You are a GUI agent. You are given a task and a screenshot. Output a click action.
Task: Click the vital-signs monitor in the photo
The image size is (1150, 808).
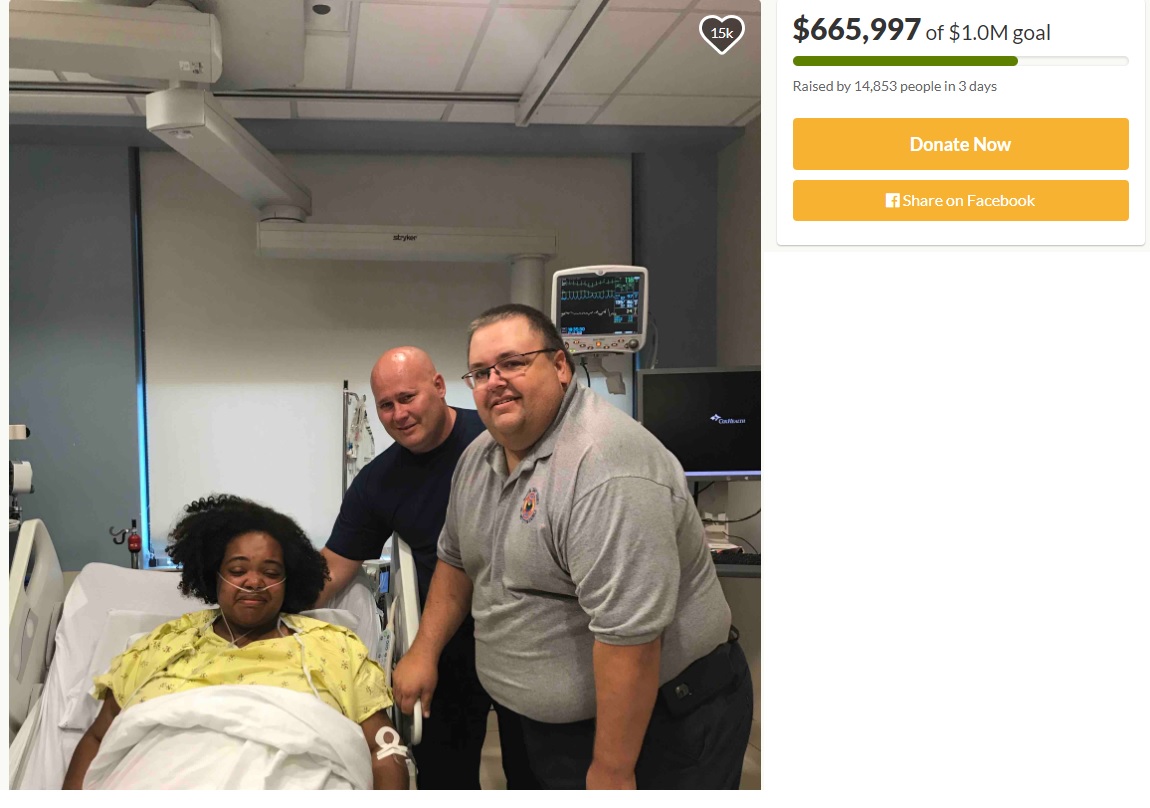tap(601, 309)
